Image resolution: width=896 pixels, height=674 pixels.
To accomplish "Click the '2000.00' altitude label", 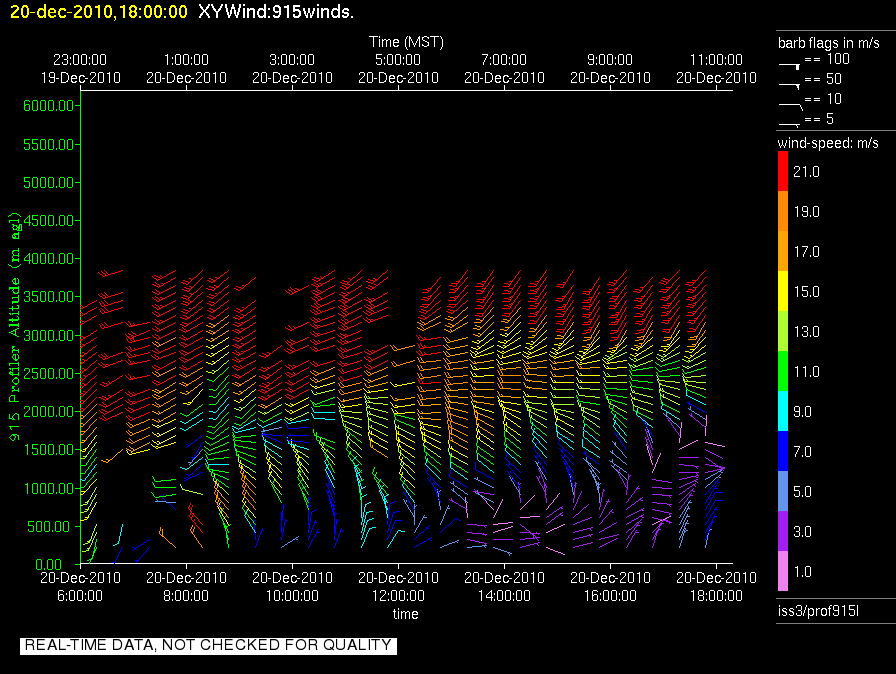I will click(48, 412).
